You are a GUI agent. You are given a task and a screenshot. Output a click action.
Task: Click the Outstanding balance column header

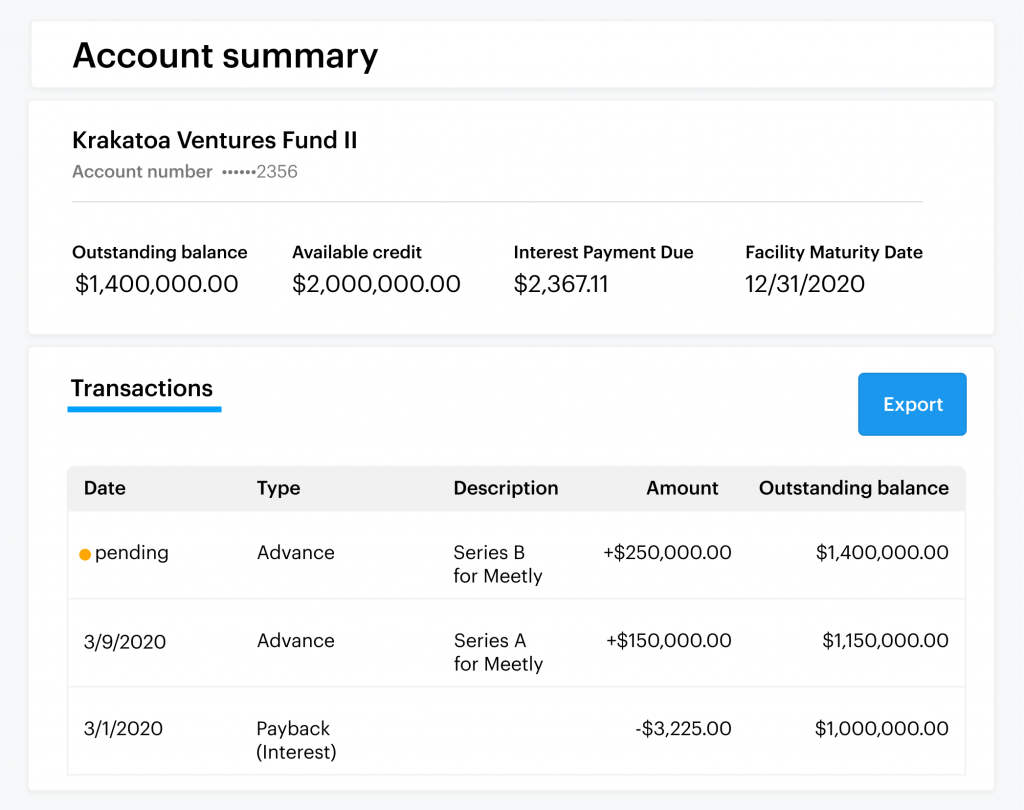tap(853, 488)
